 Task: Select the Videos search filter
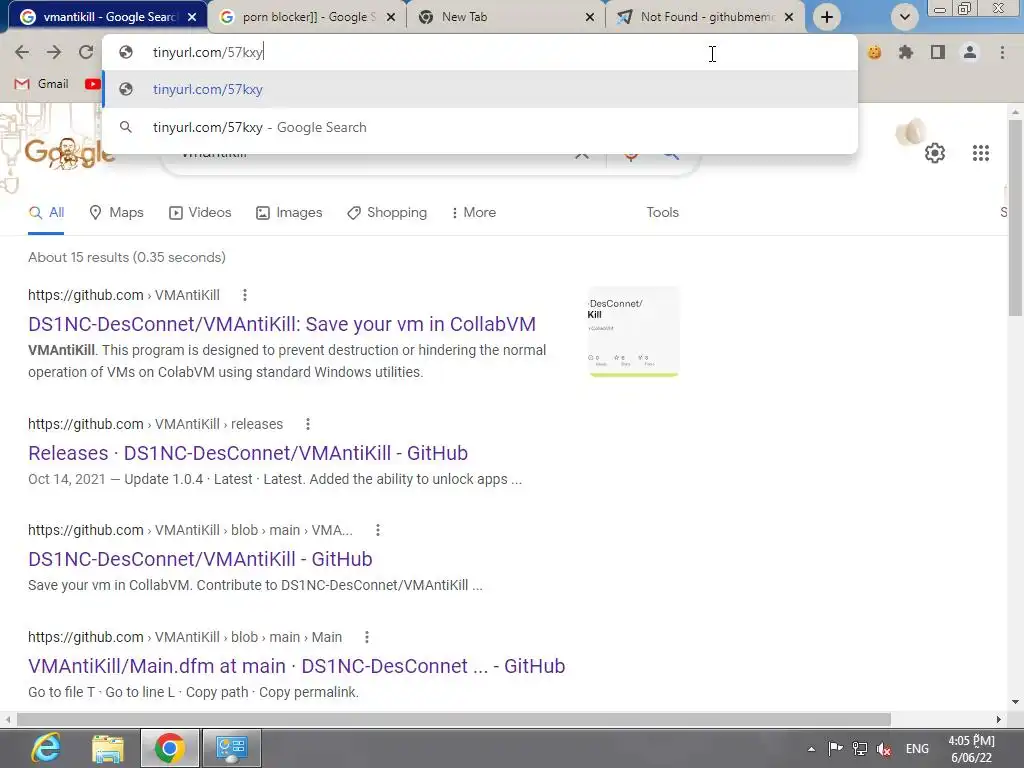pyautogui.click(x=200, y=213)
